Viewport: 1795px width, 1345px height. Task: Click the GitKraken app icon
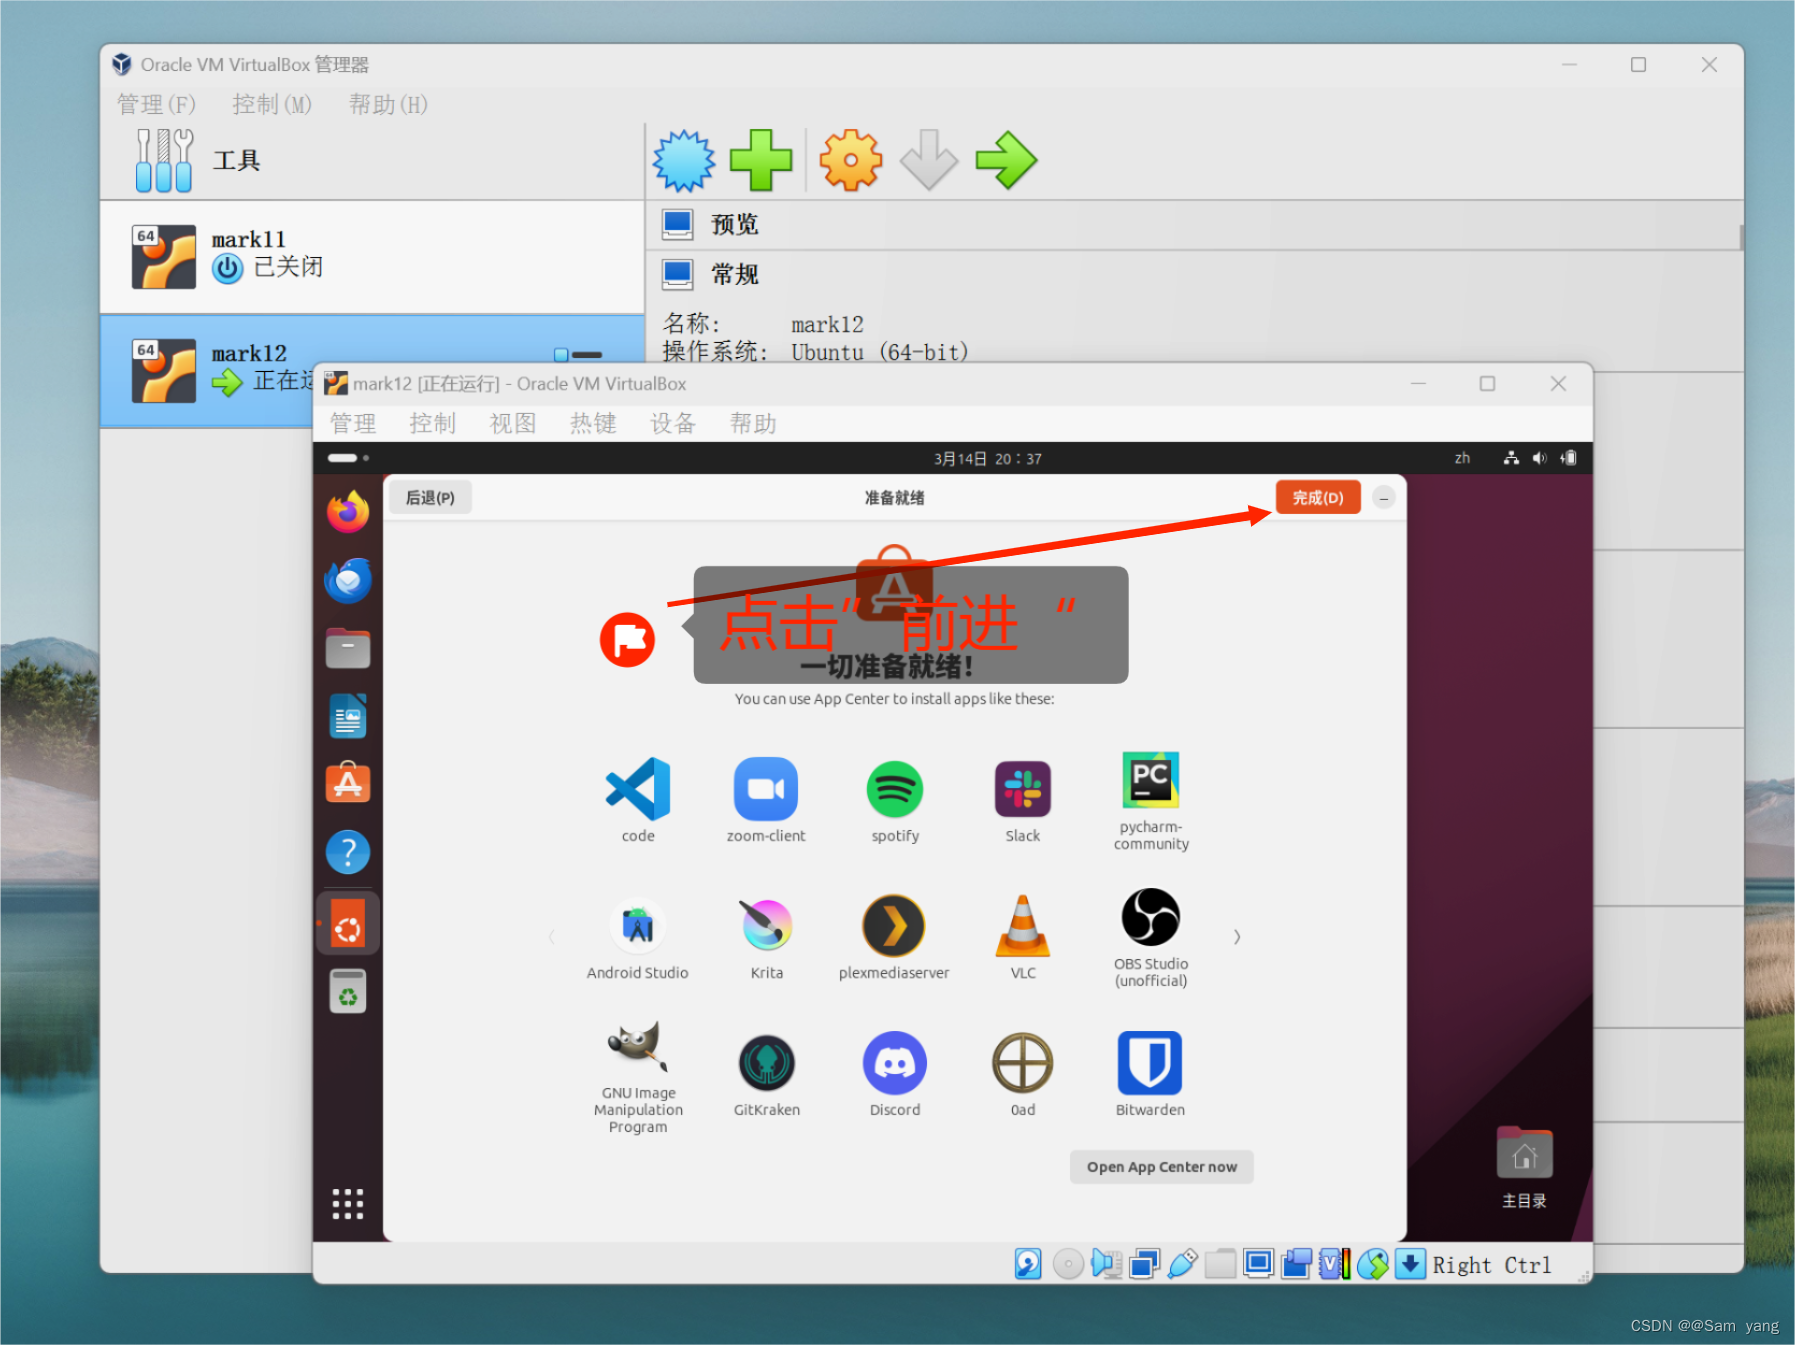pos(767,1063)
